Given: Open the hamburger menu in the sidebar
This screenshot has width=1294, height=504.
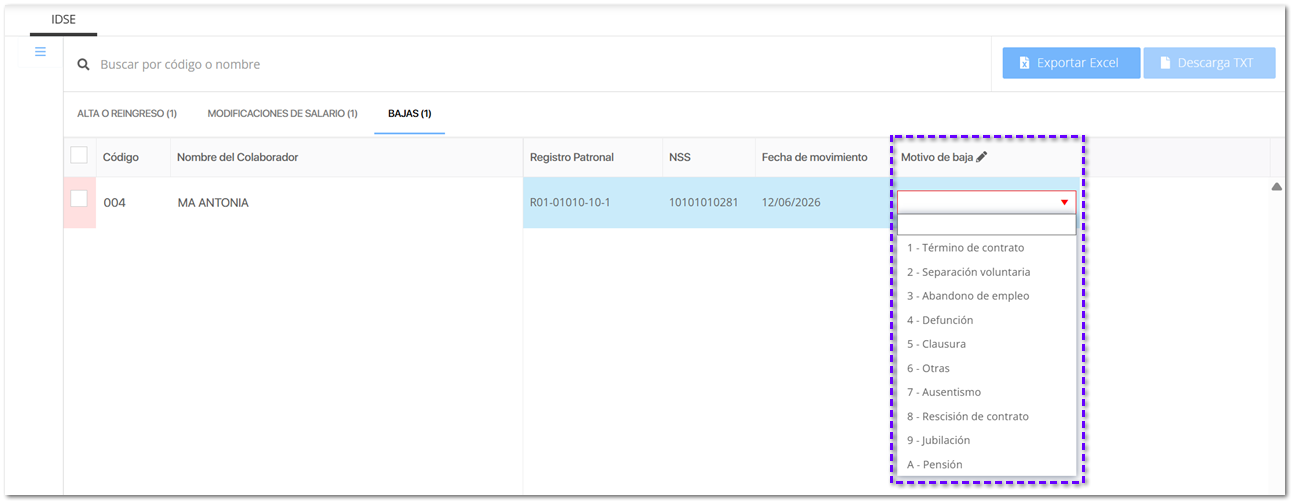Looking at the screenshot, I should coord(40,51).
